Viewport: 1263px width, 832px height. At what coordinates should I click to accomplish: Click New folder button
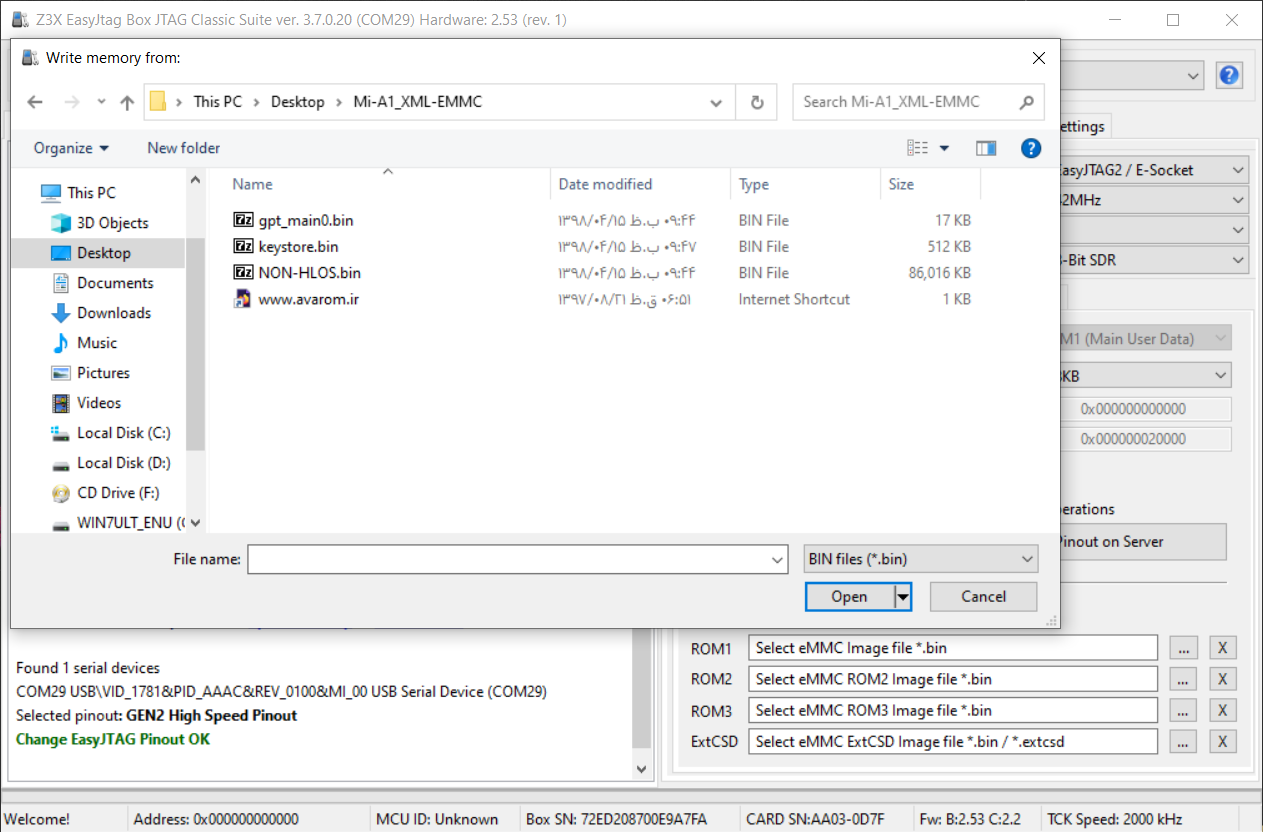pyautogui.click(x=183, y=148)
